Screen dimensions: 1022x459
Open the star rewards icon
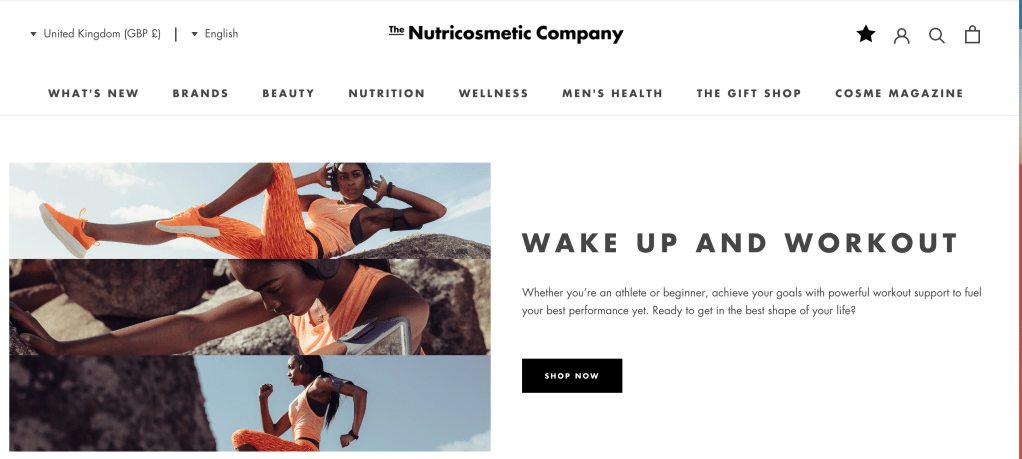coord(866,34)
